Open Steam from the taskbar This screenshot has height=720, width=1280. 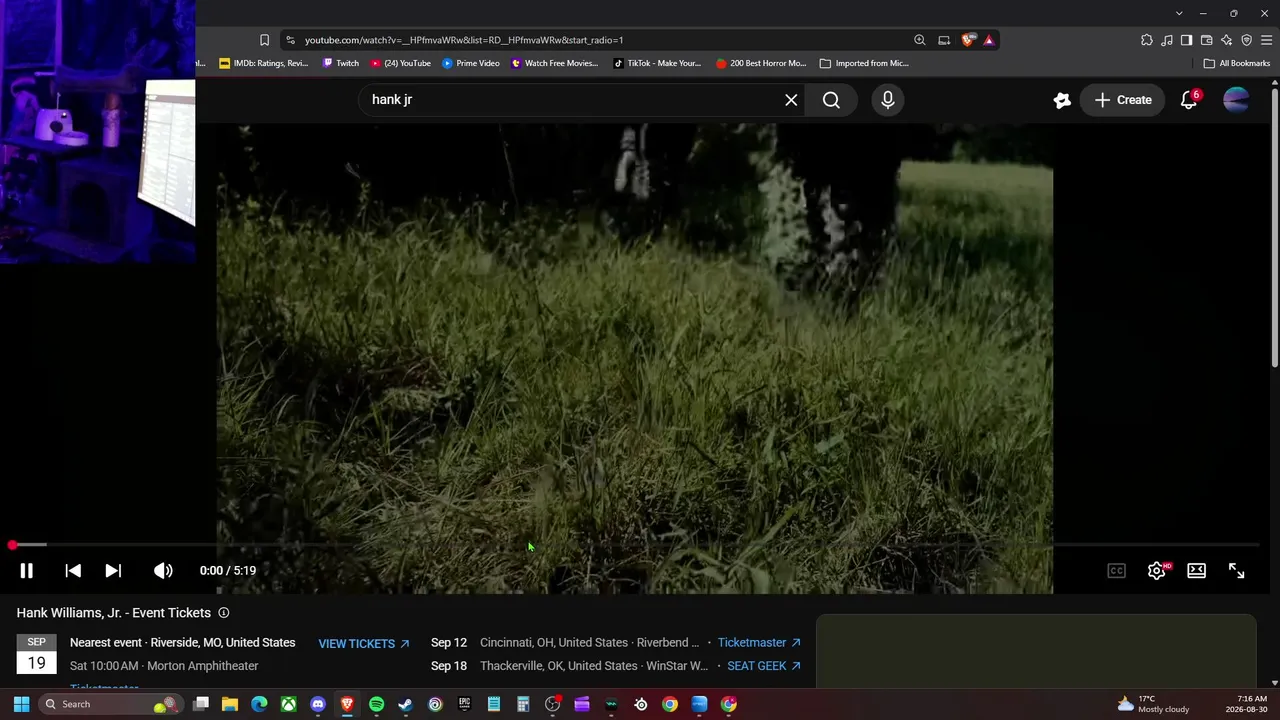coord(405,704)
